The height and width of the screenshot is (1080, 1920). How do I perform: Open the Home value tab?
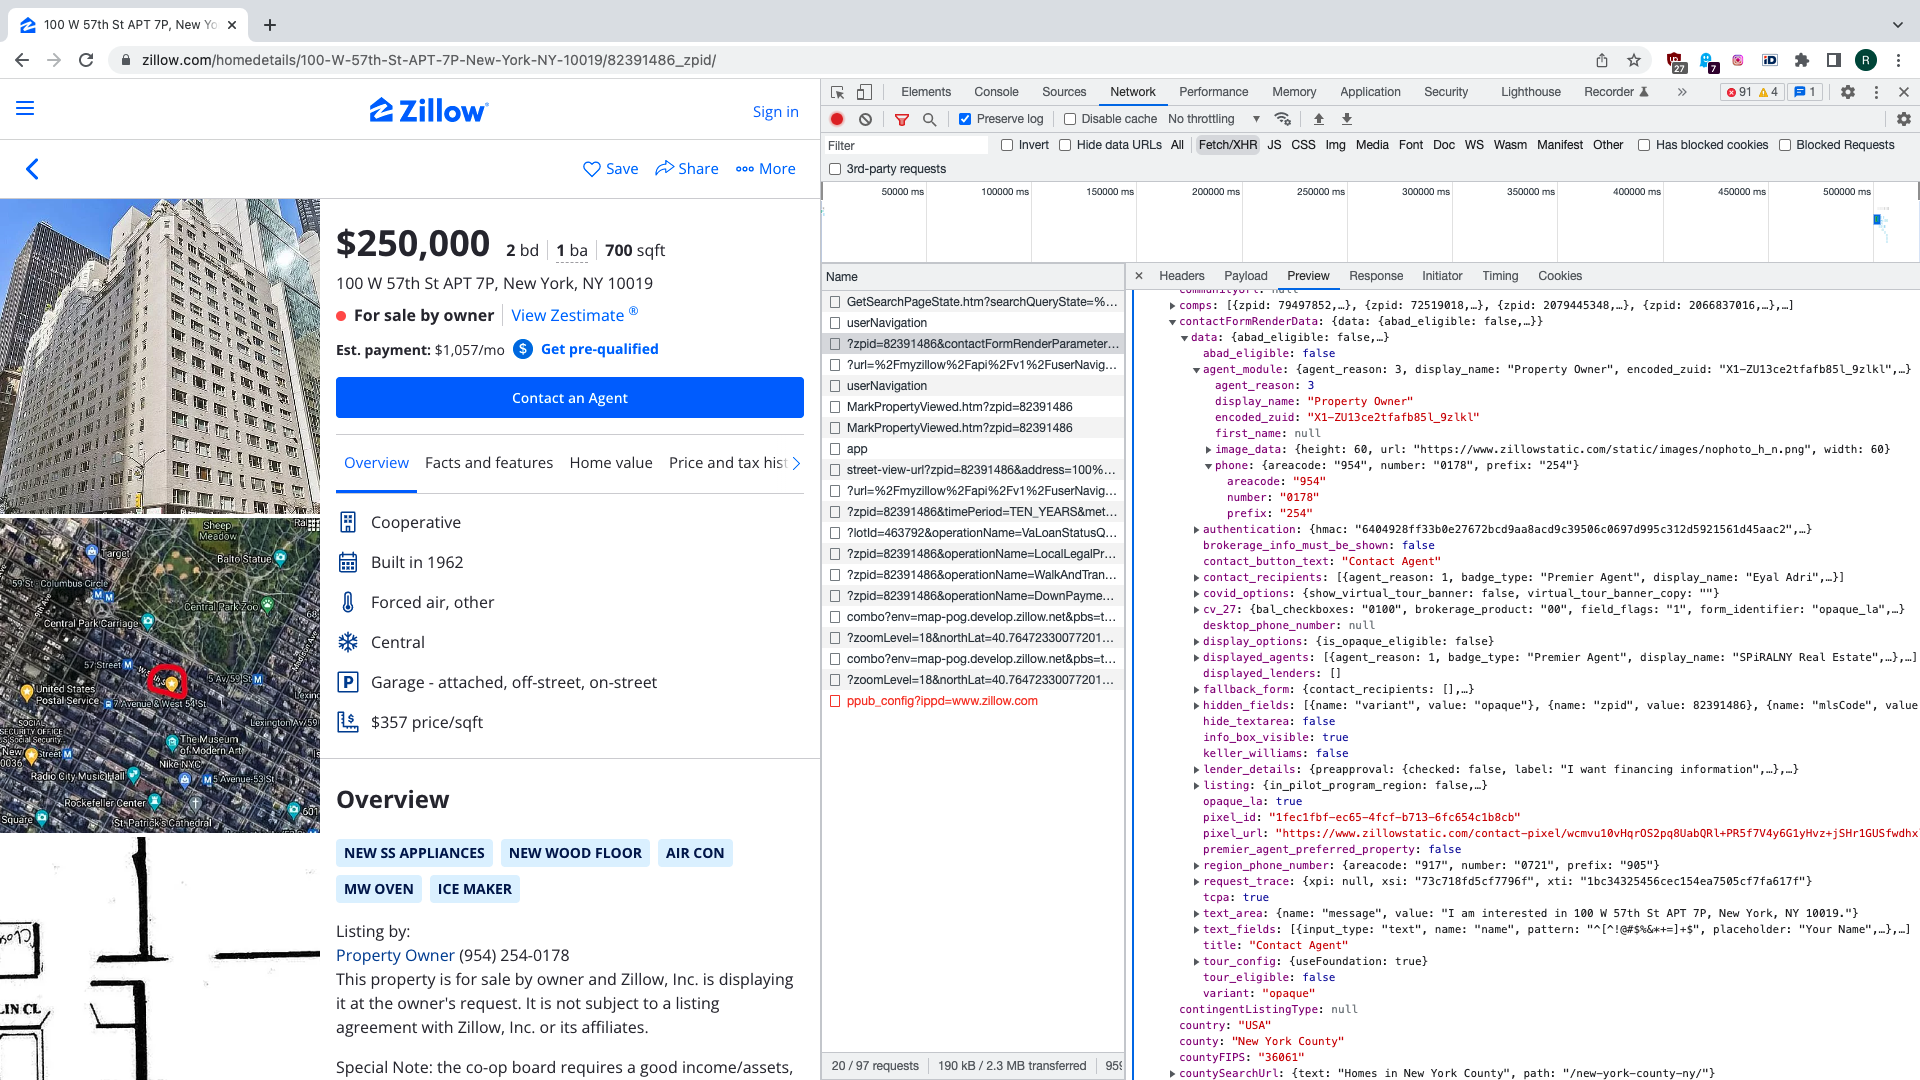click(611, 463)
